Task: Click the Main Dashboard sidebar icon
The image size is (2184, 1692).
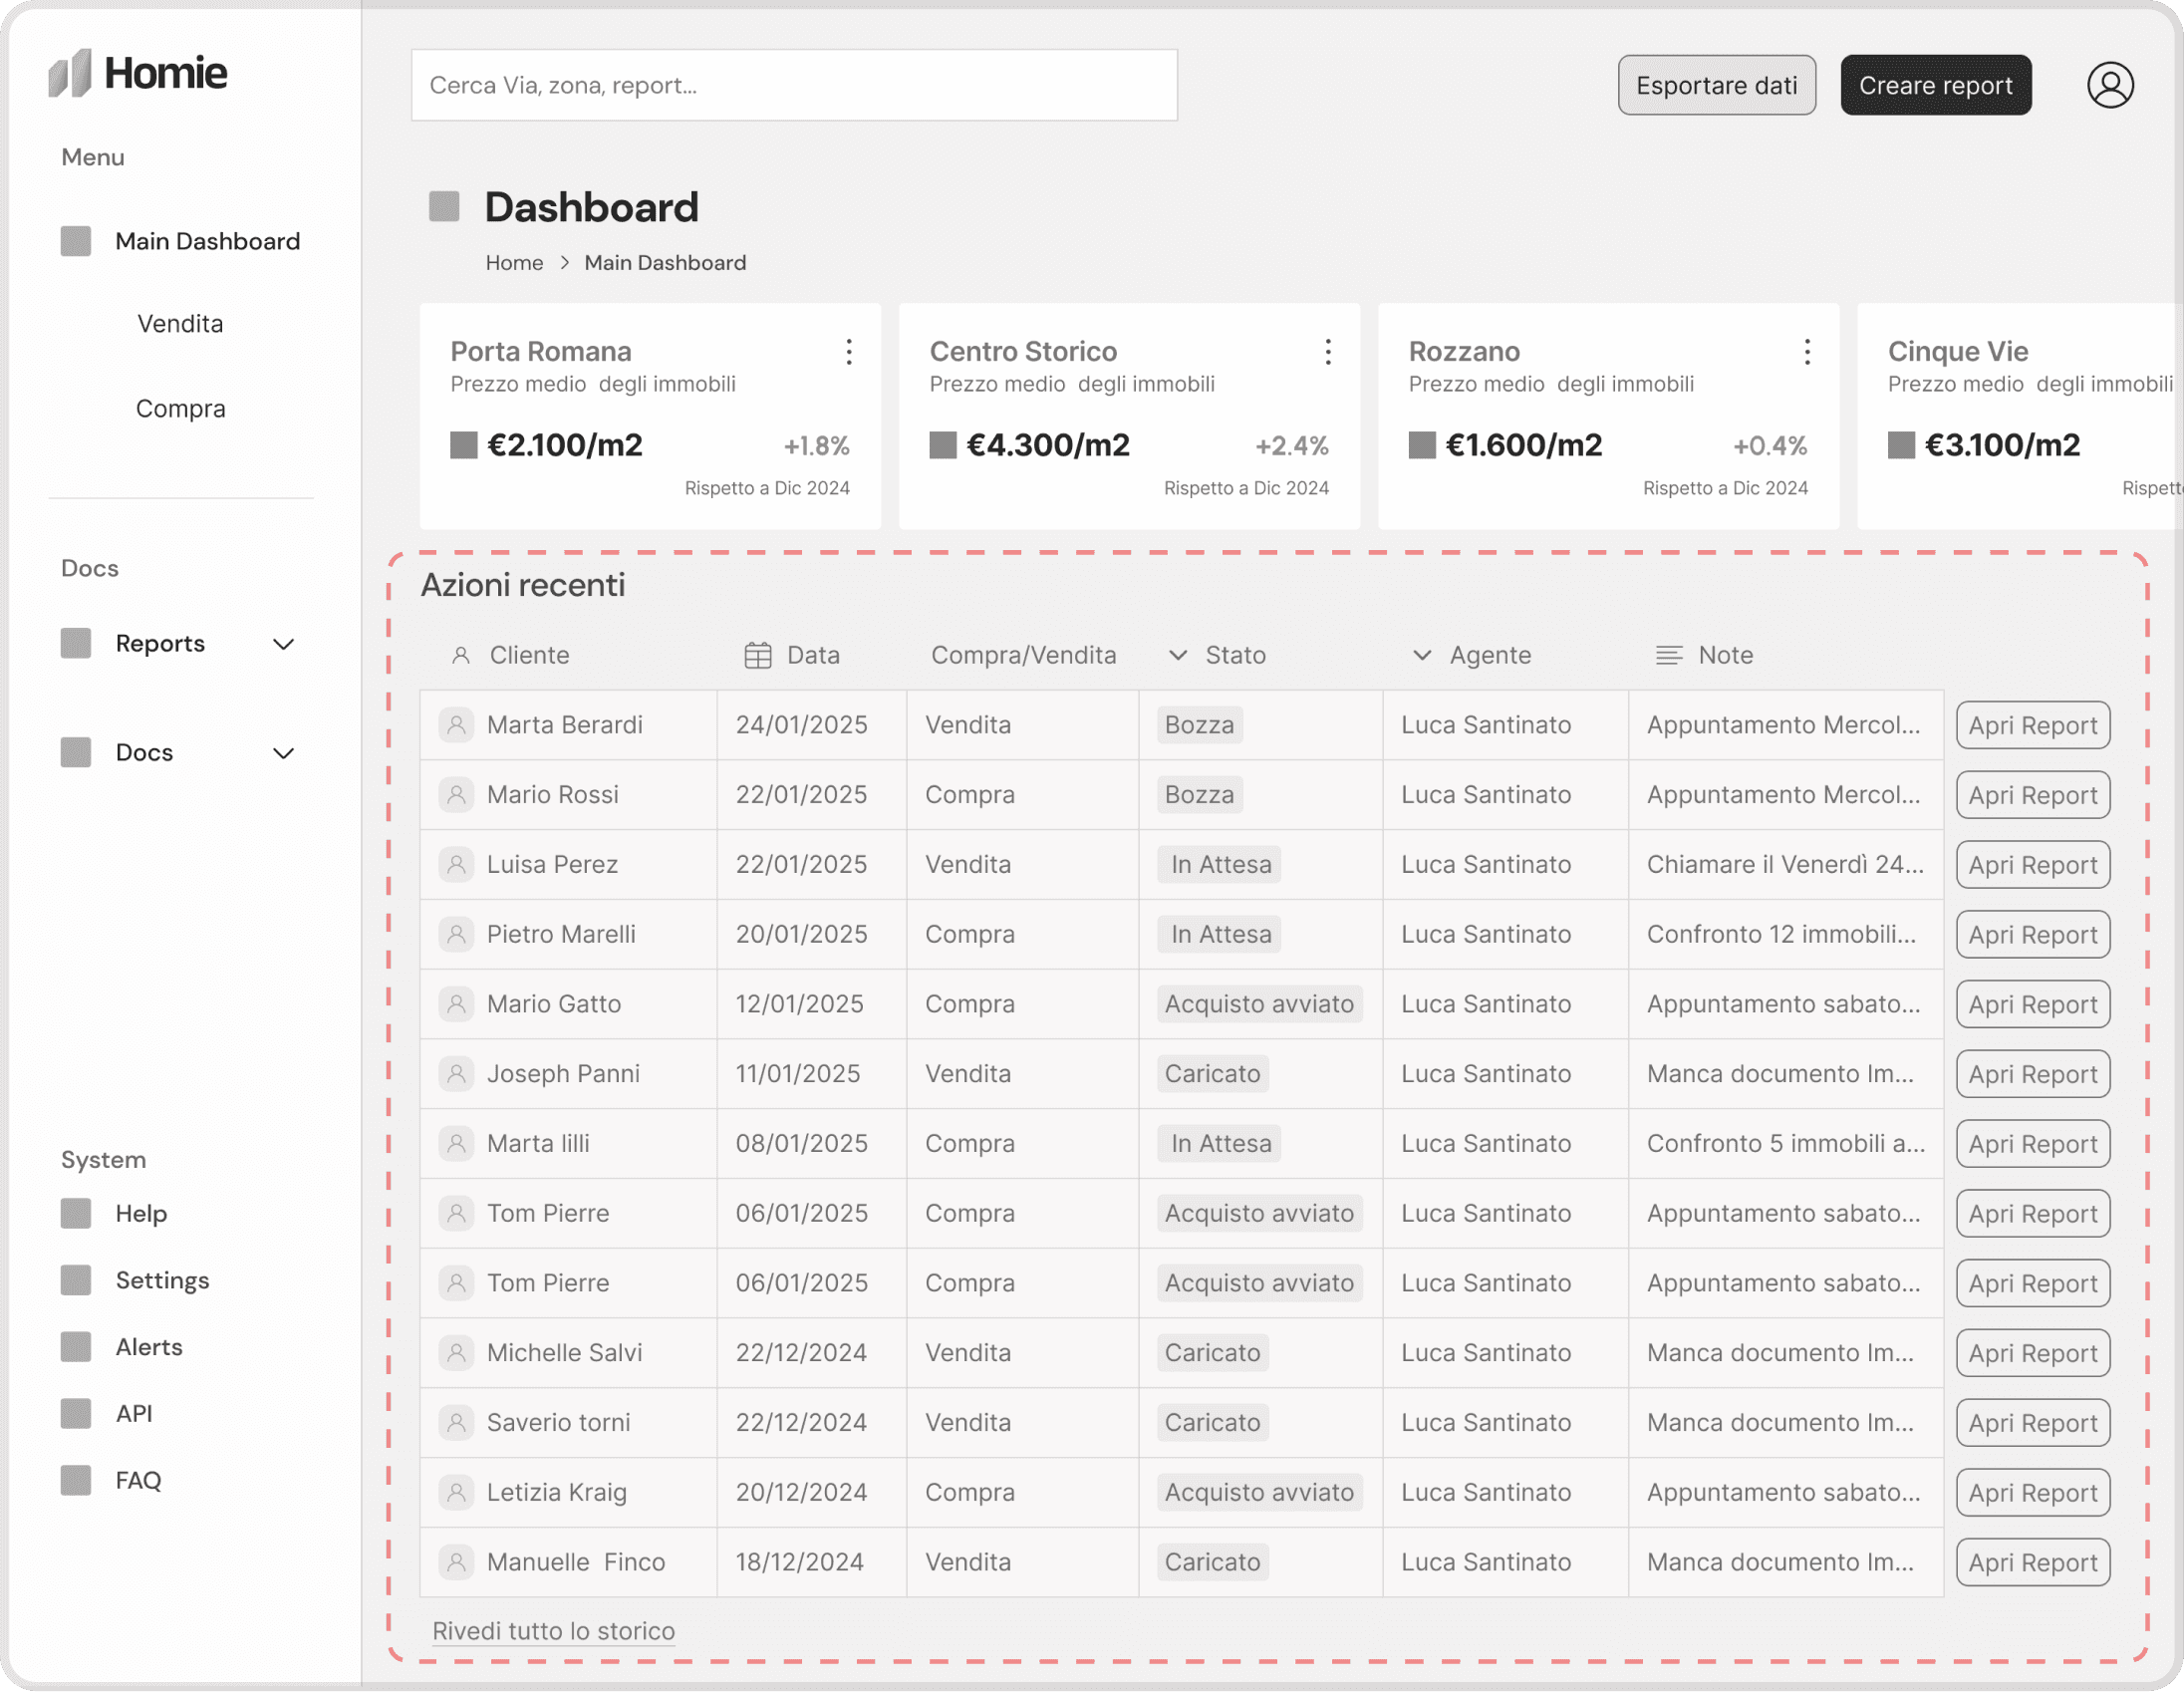Action: coord(76,241)
